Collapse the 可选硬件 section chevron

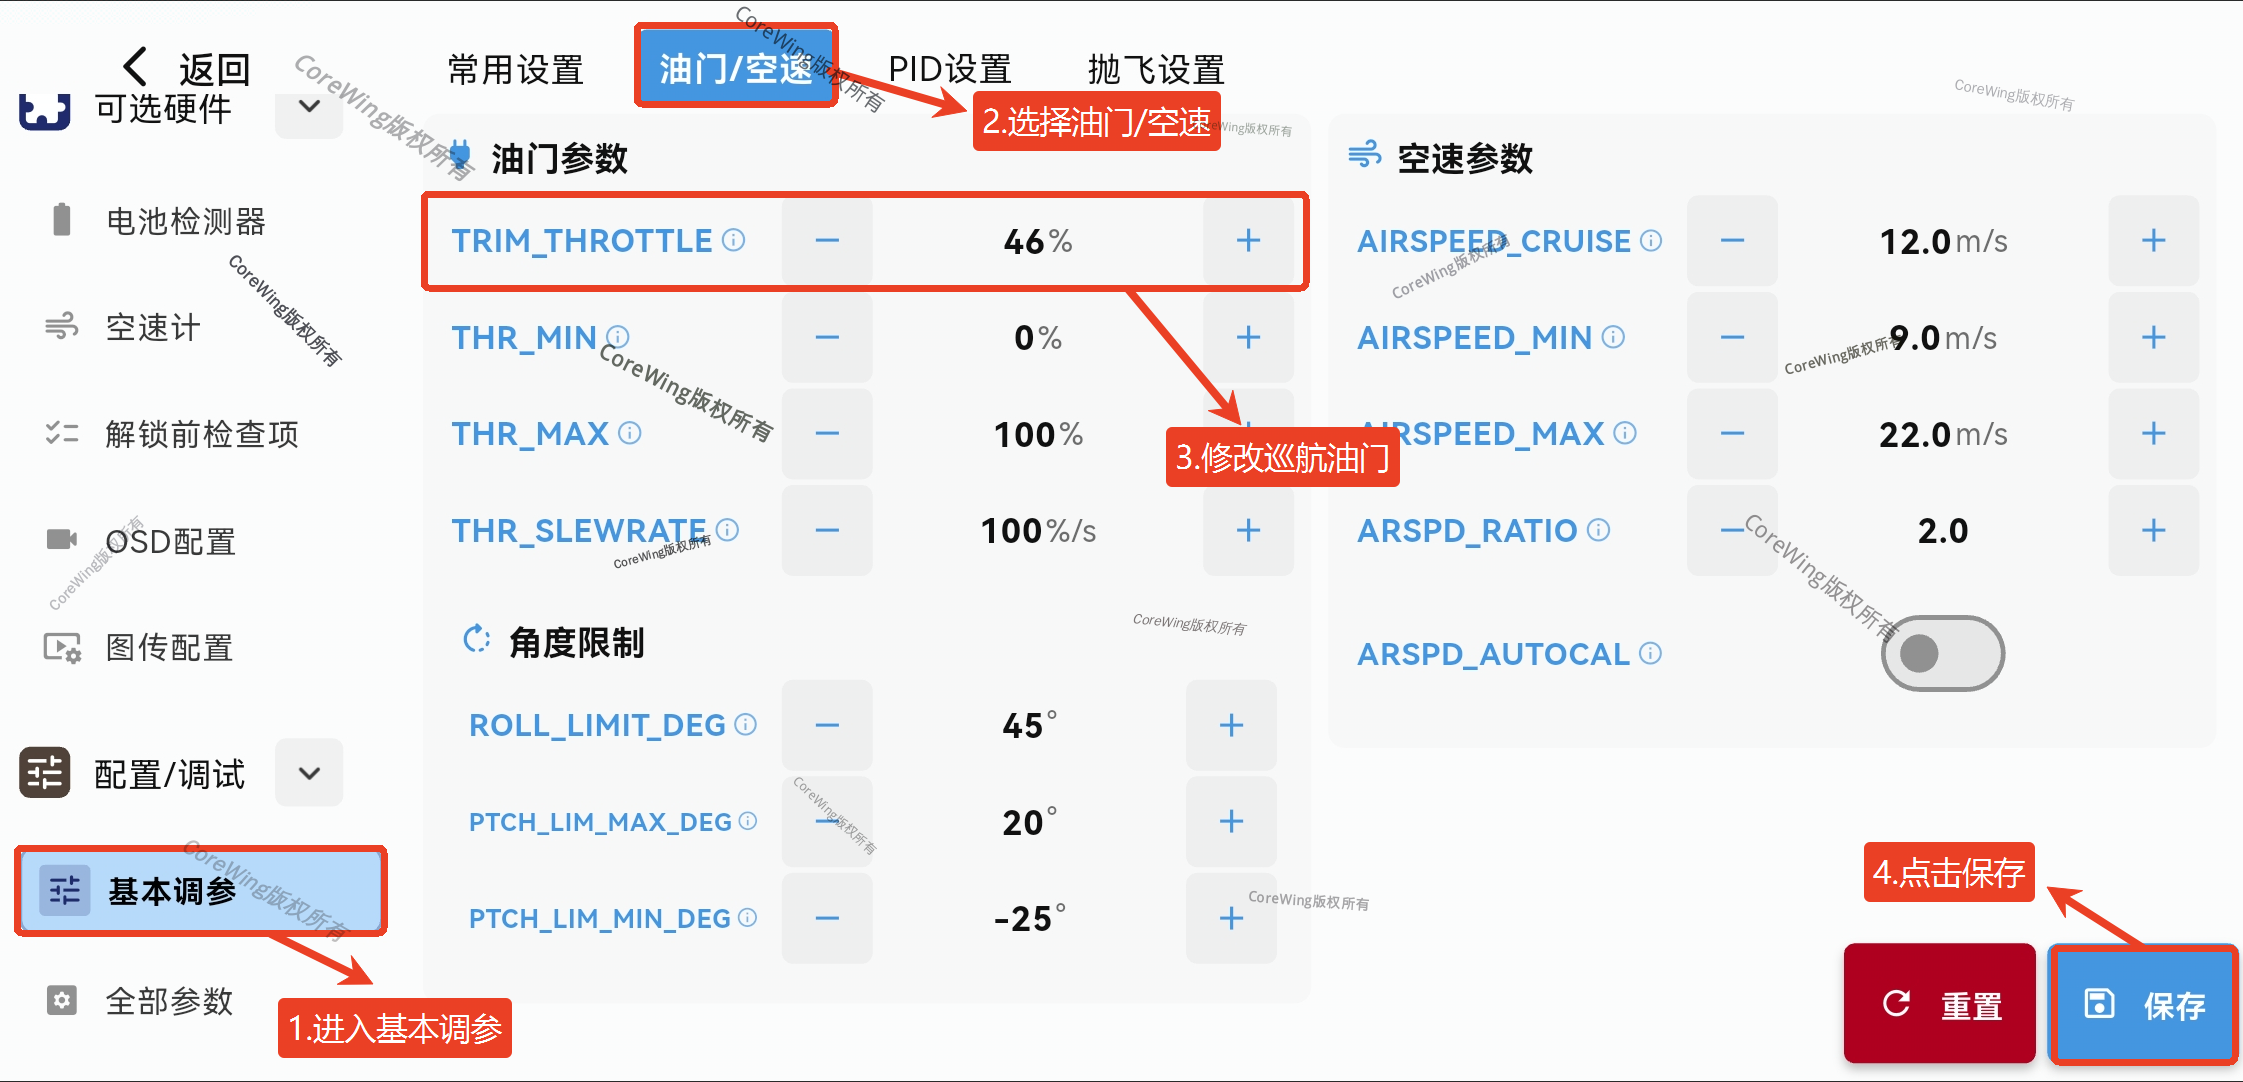click(x=309, y=106)
